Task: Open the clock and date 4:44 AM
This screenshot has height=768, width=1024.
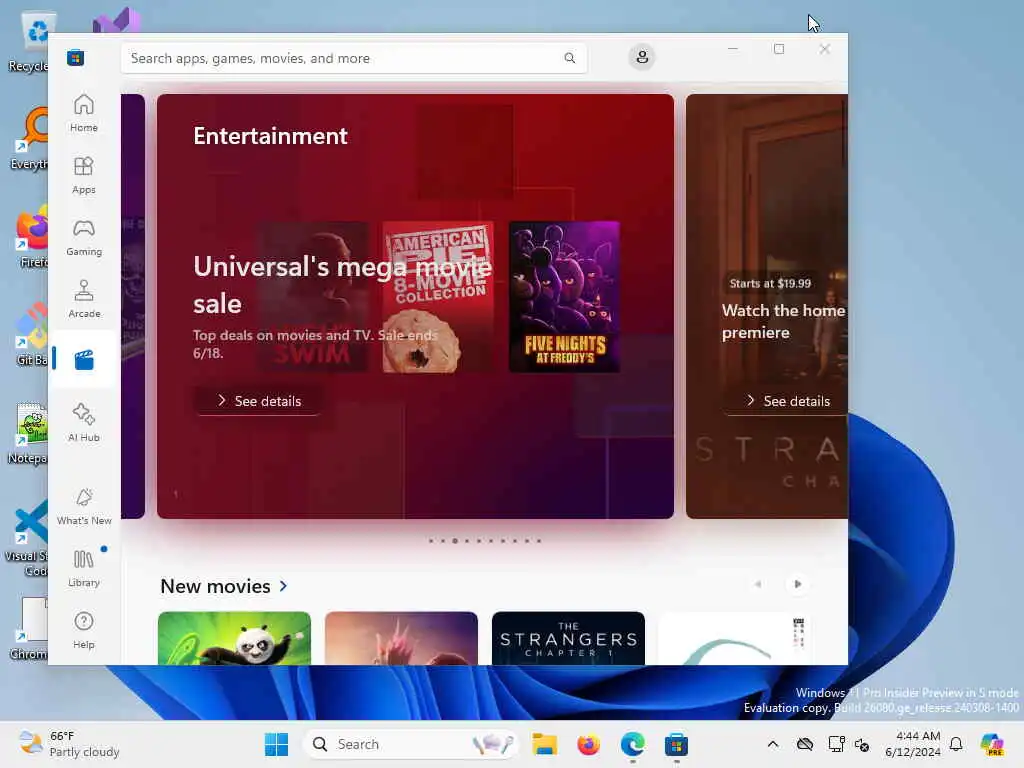Action: point(912,744)
